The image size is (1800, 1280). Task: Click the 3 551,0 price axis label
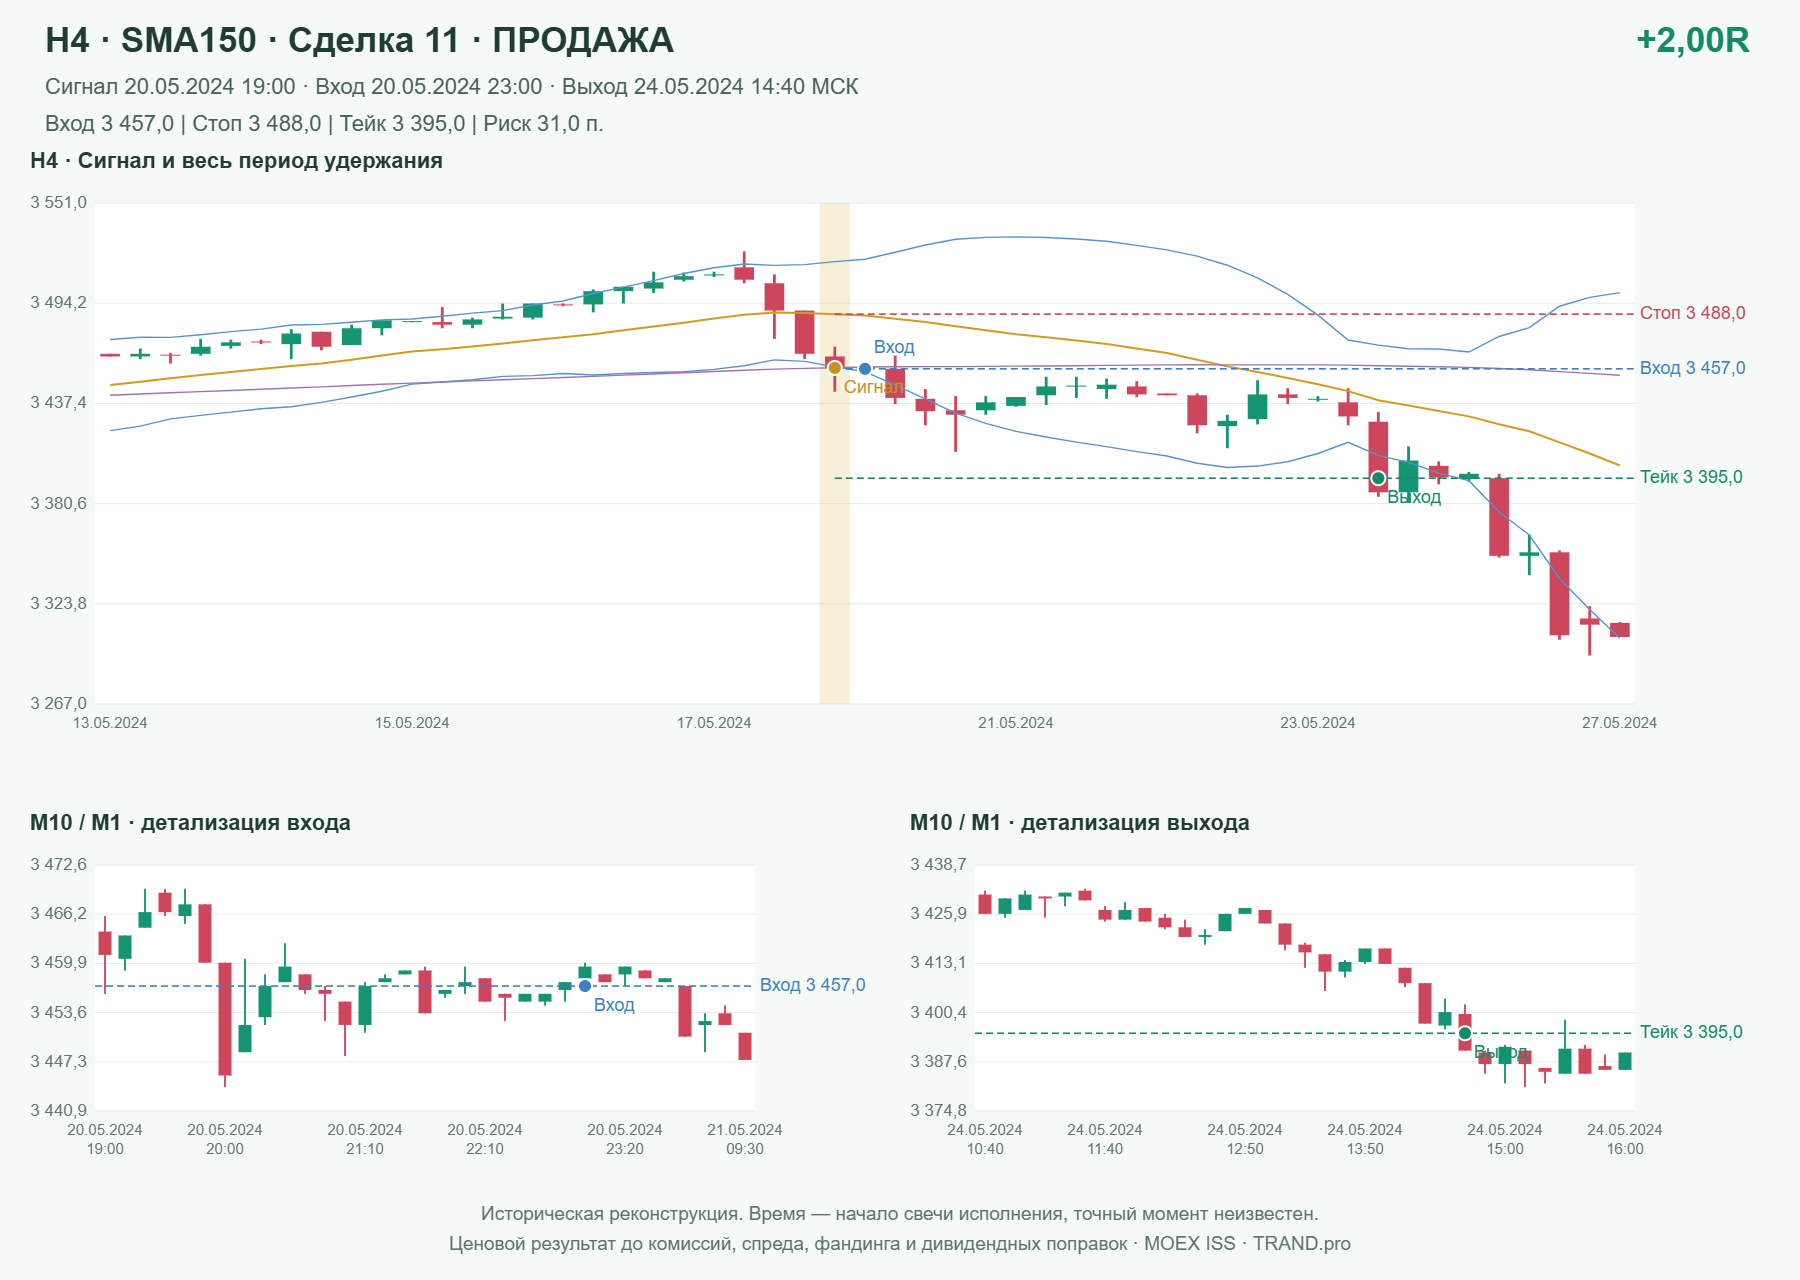(59, 203)
